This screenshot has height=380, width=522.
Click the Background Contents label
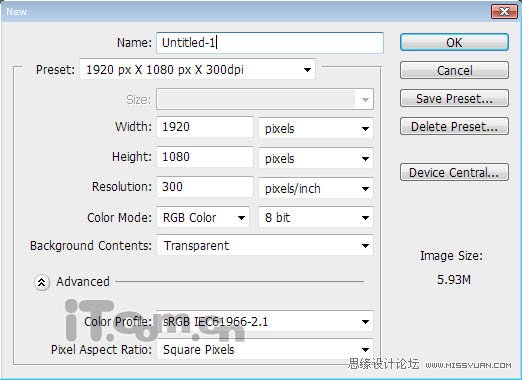(x=91, y=246)
